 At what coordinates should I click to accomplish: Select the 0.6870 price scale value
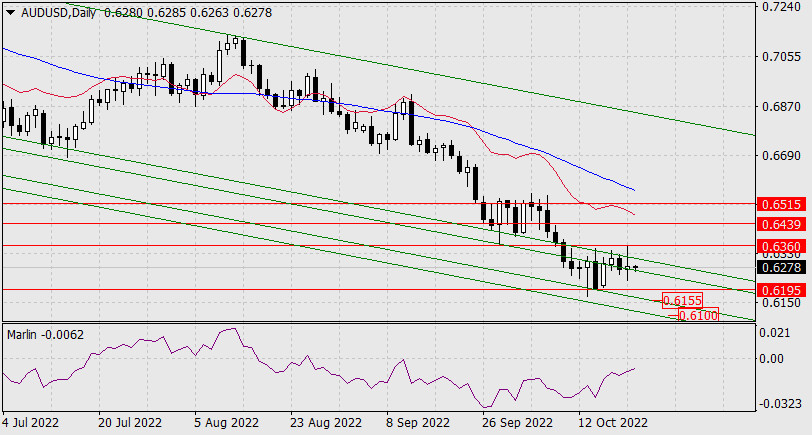[x=781, y=107]
